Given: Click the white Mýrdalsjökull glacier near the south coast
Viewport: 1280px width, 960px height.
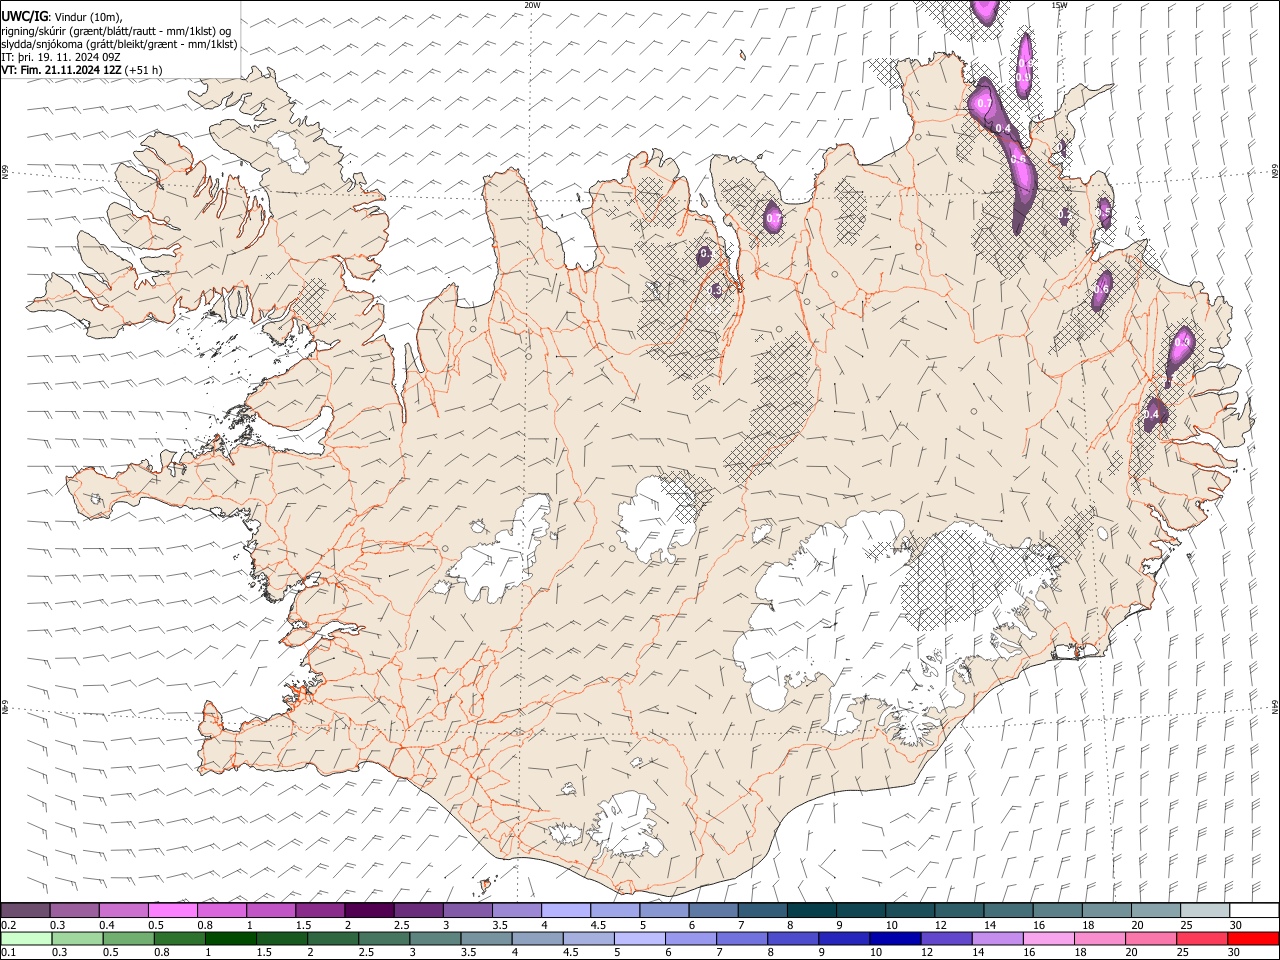Looking at the screenshot, I should 625,825.
